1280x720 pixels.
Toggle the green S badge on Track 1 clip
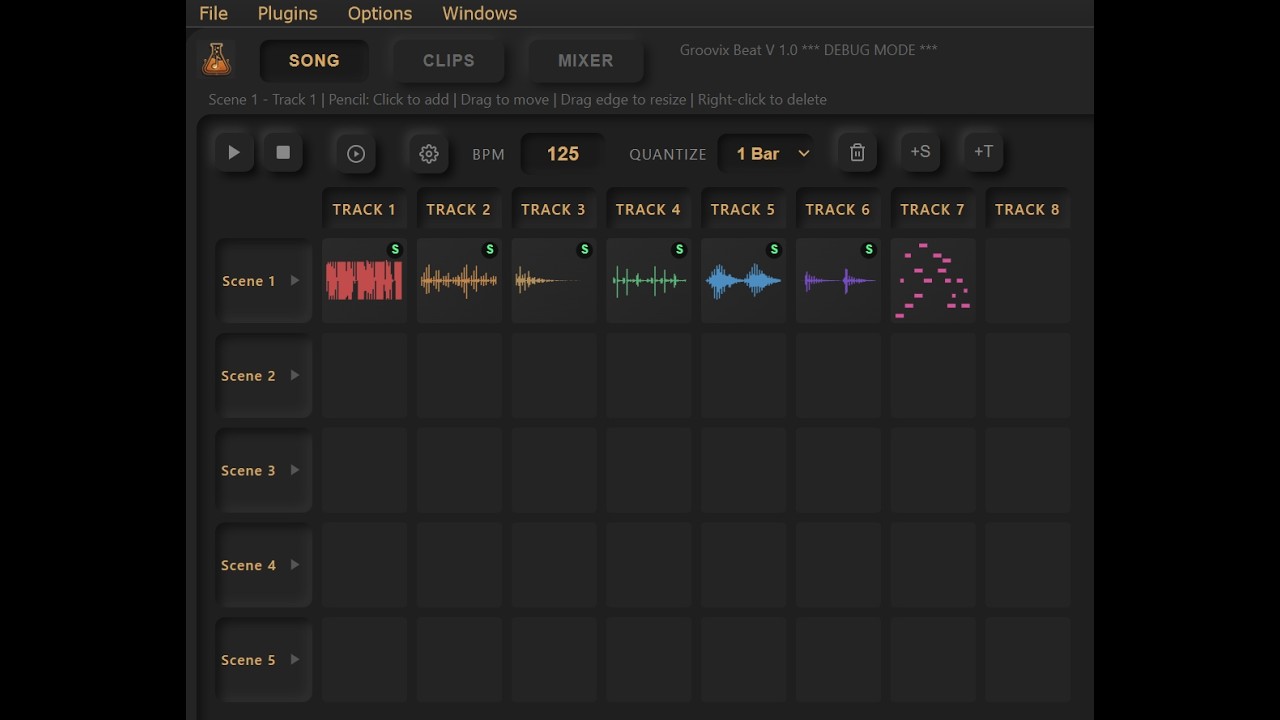pyautogui.click(x=395, y=249)
